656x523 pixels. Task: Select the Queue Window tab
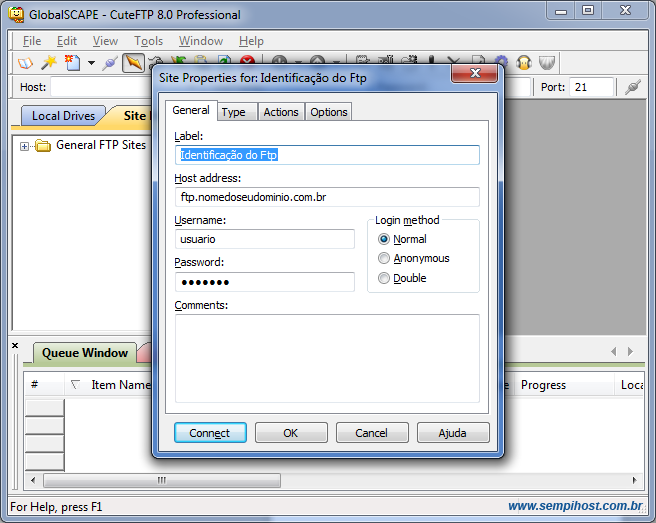click(x=85, y=353)
